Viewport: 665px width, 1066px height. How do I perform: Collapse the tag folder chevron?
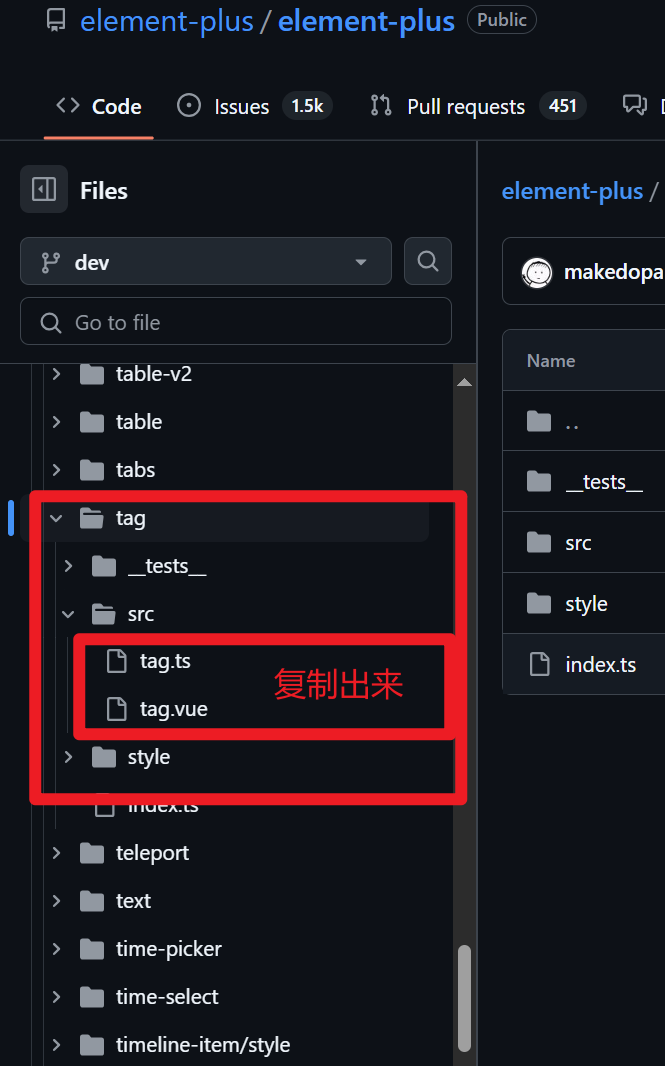(56, 518)
